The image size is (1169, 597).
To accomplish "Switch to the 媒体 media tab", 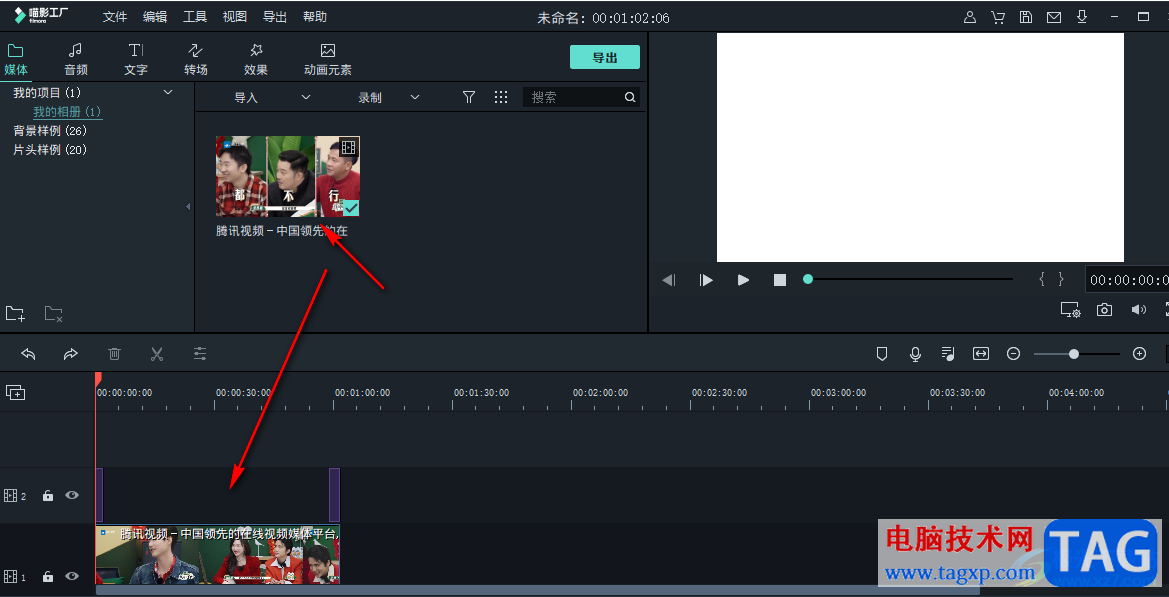I will pos(16,60).
